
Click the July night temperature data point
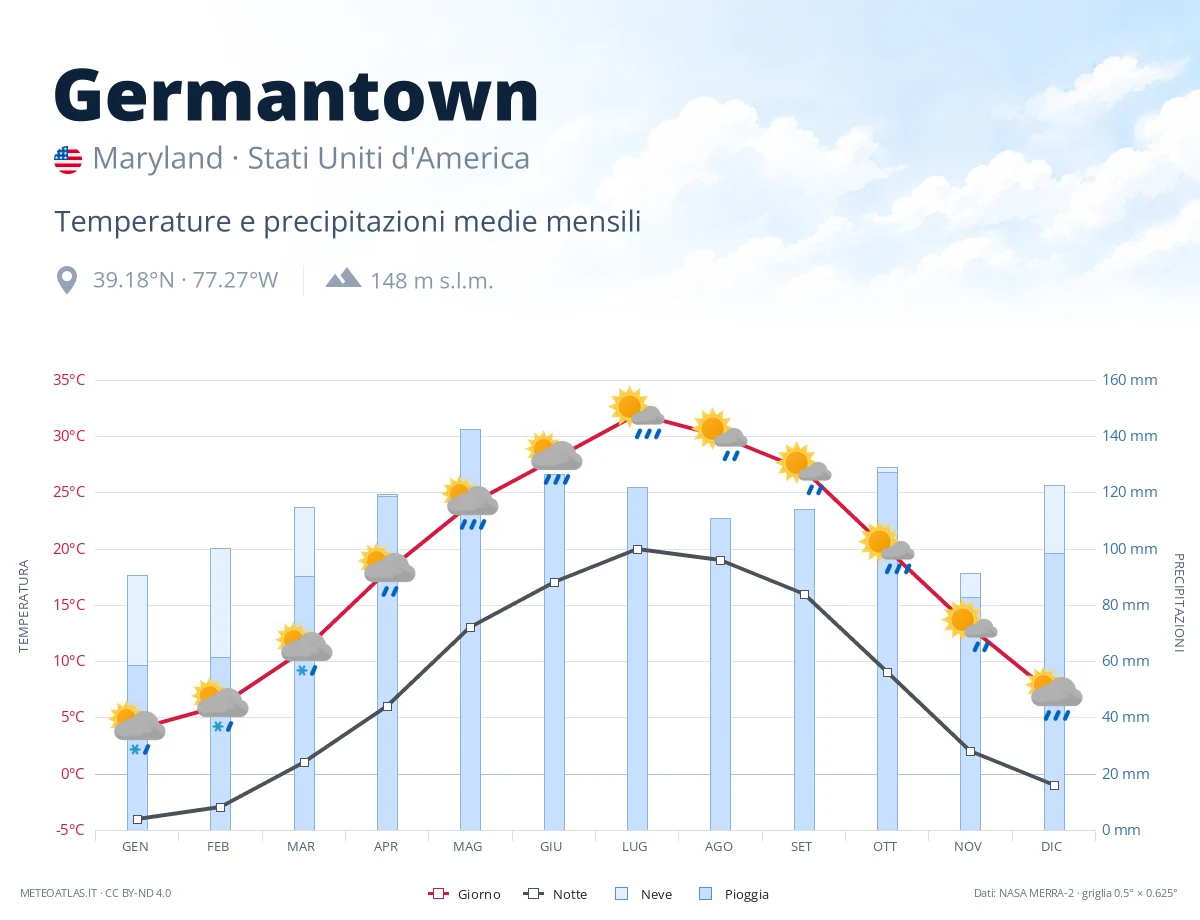point(637,549)
